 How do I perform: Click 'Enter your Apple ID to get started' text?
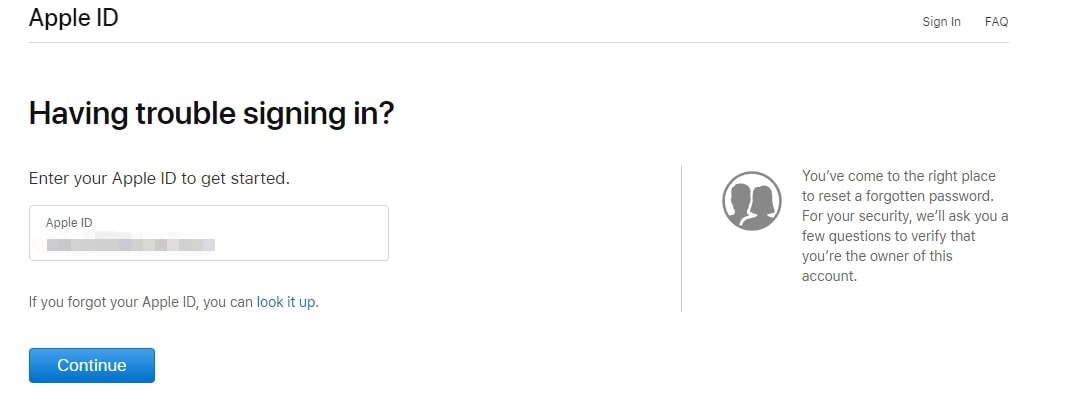[x=159, y=179]
